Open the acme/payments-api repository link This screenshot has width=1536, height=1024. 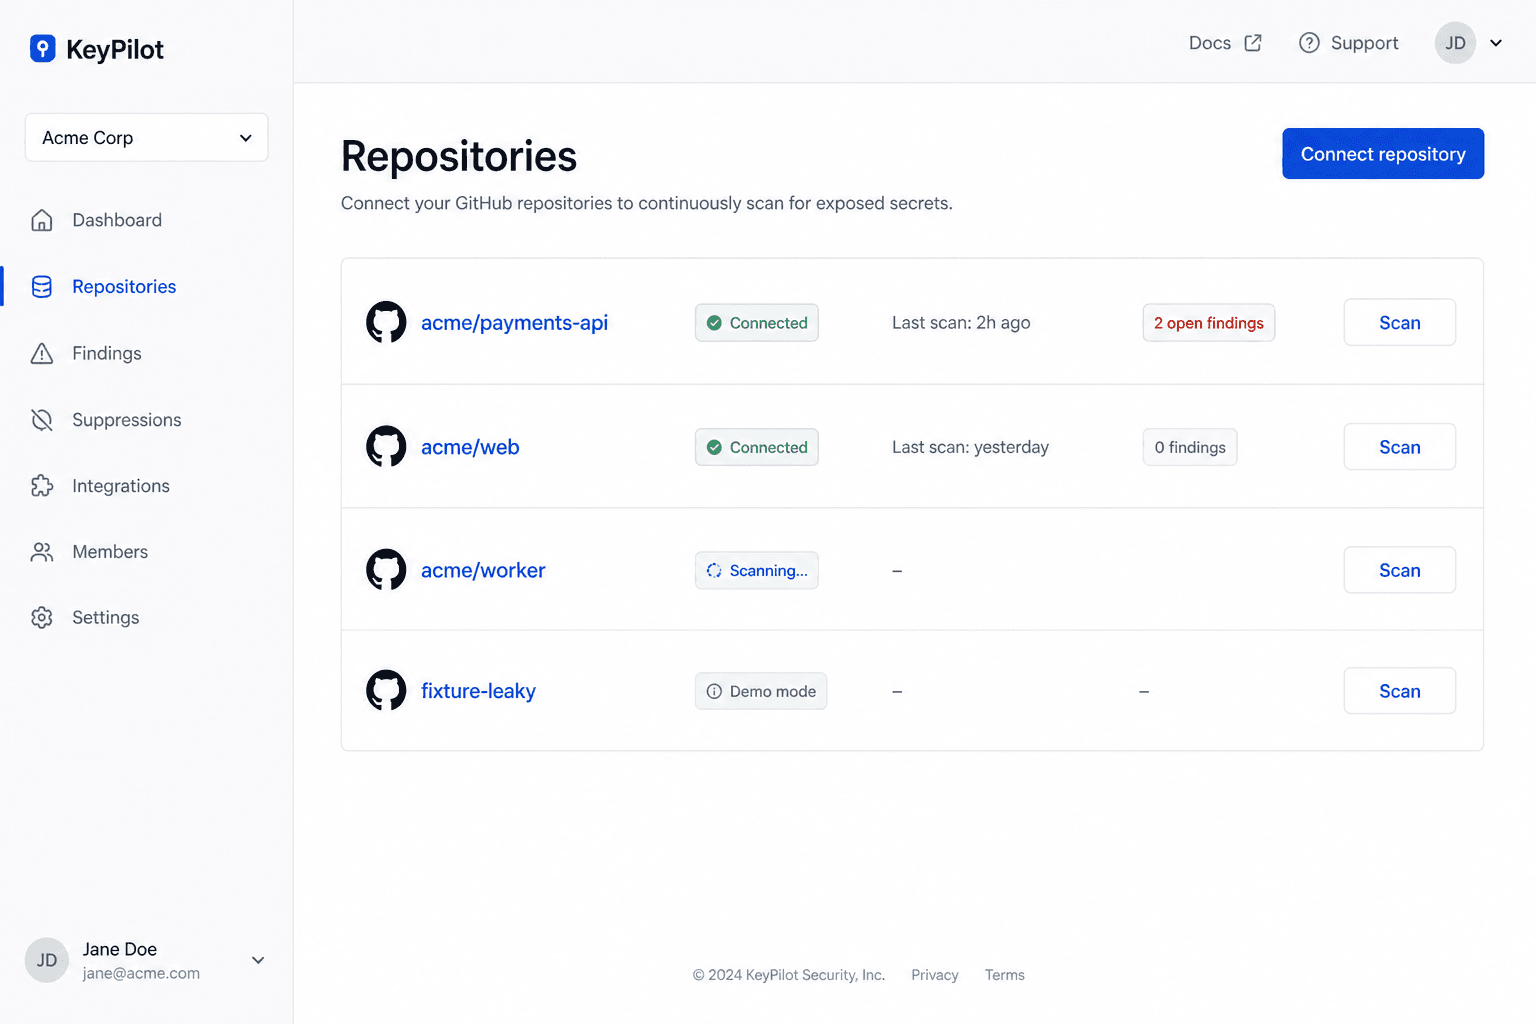coord(514,322)
